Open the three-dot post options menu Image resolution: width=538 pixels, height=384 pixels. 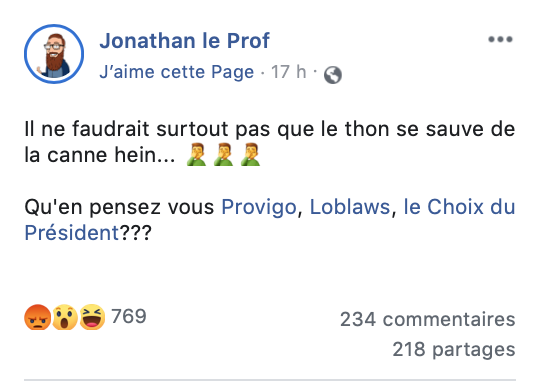500,39
